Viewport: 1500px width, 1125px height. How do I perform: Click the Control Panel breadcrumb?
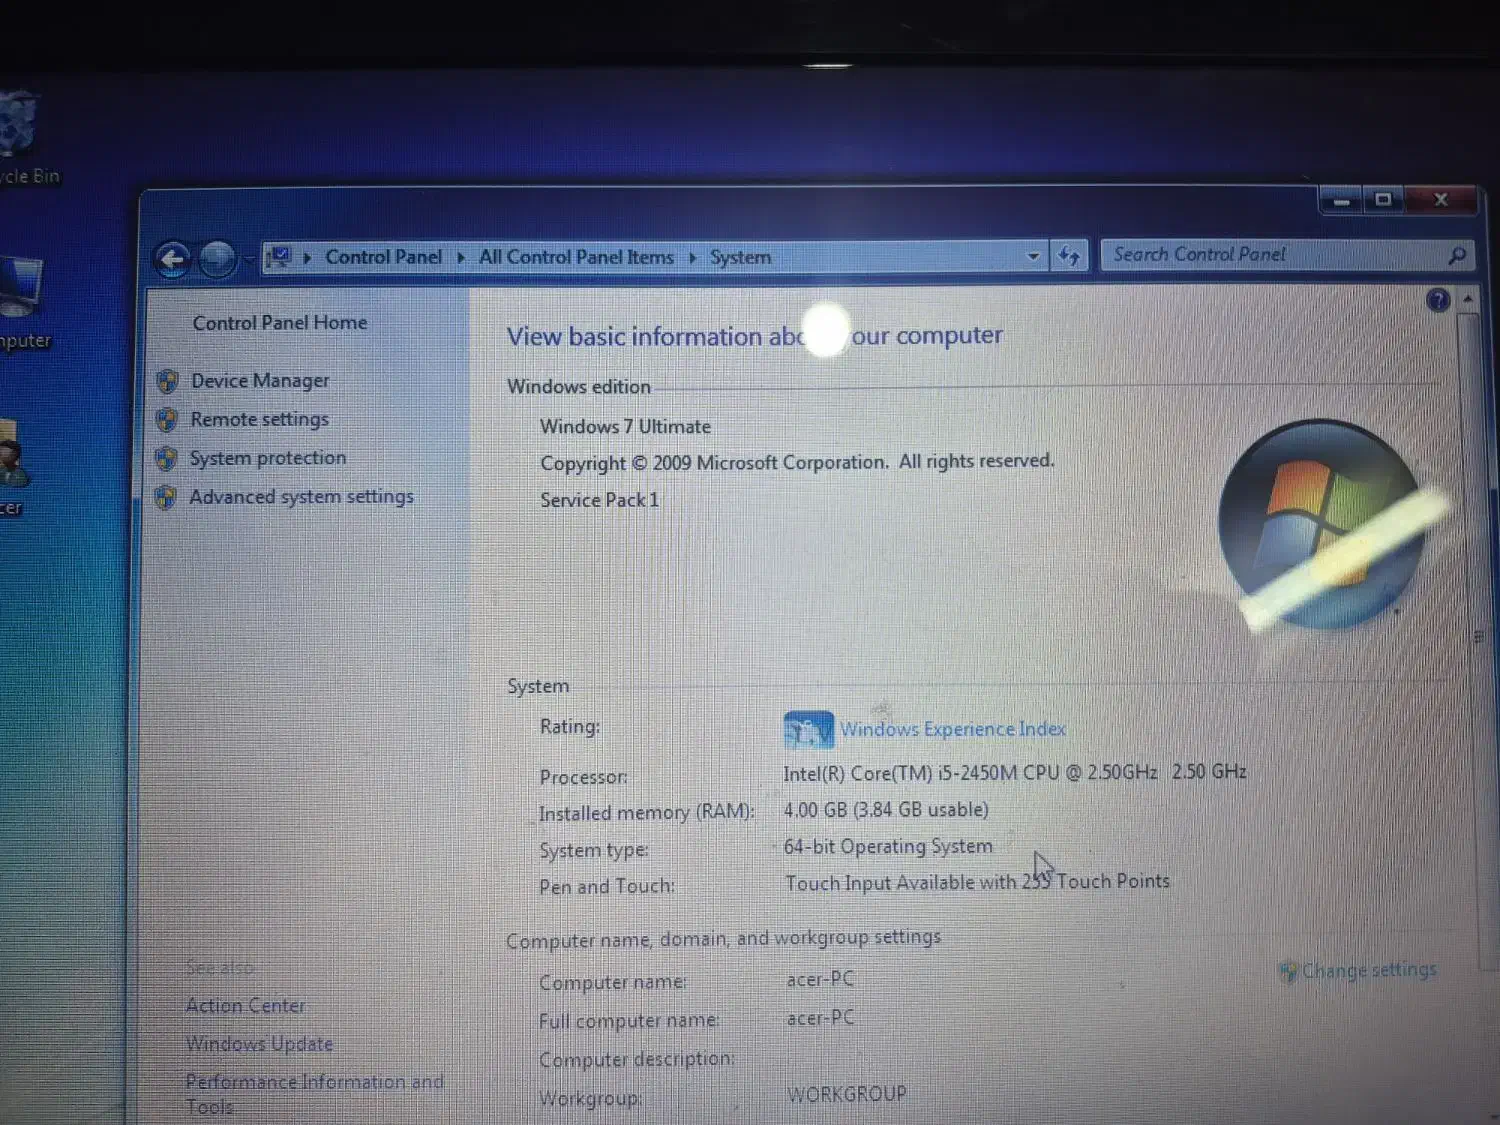pos(383,257)
